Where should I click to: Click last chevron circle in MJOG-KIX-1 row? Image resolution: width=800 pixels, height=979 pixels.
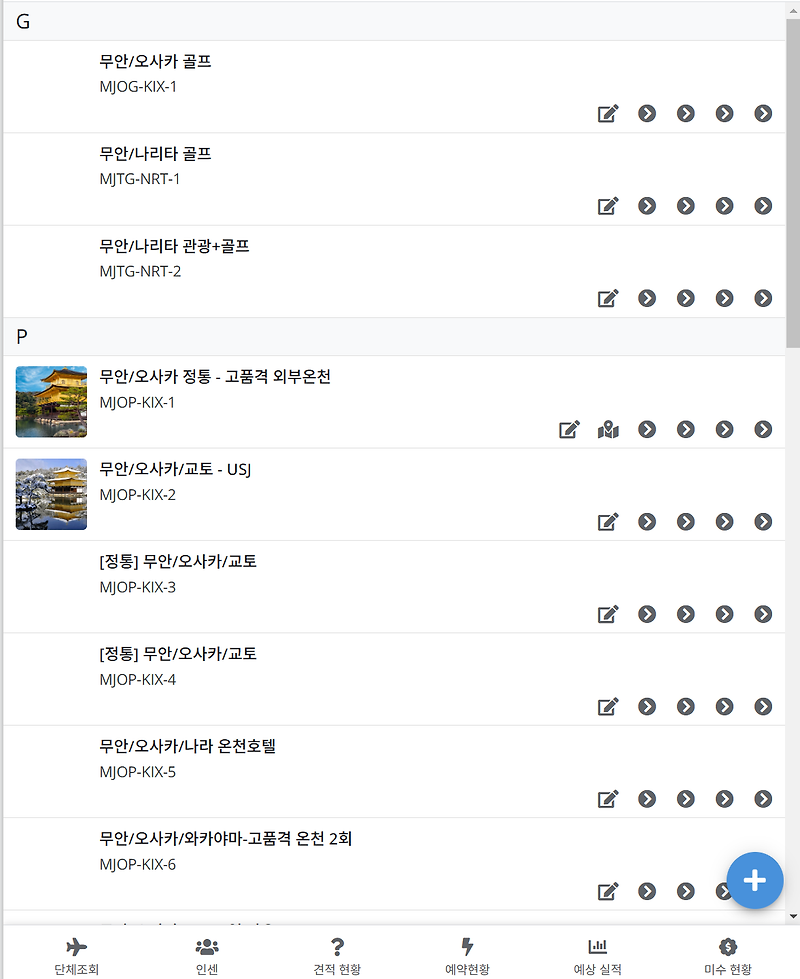[x=763, y=114]
